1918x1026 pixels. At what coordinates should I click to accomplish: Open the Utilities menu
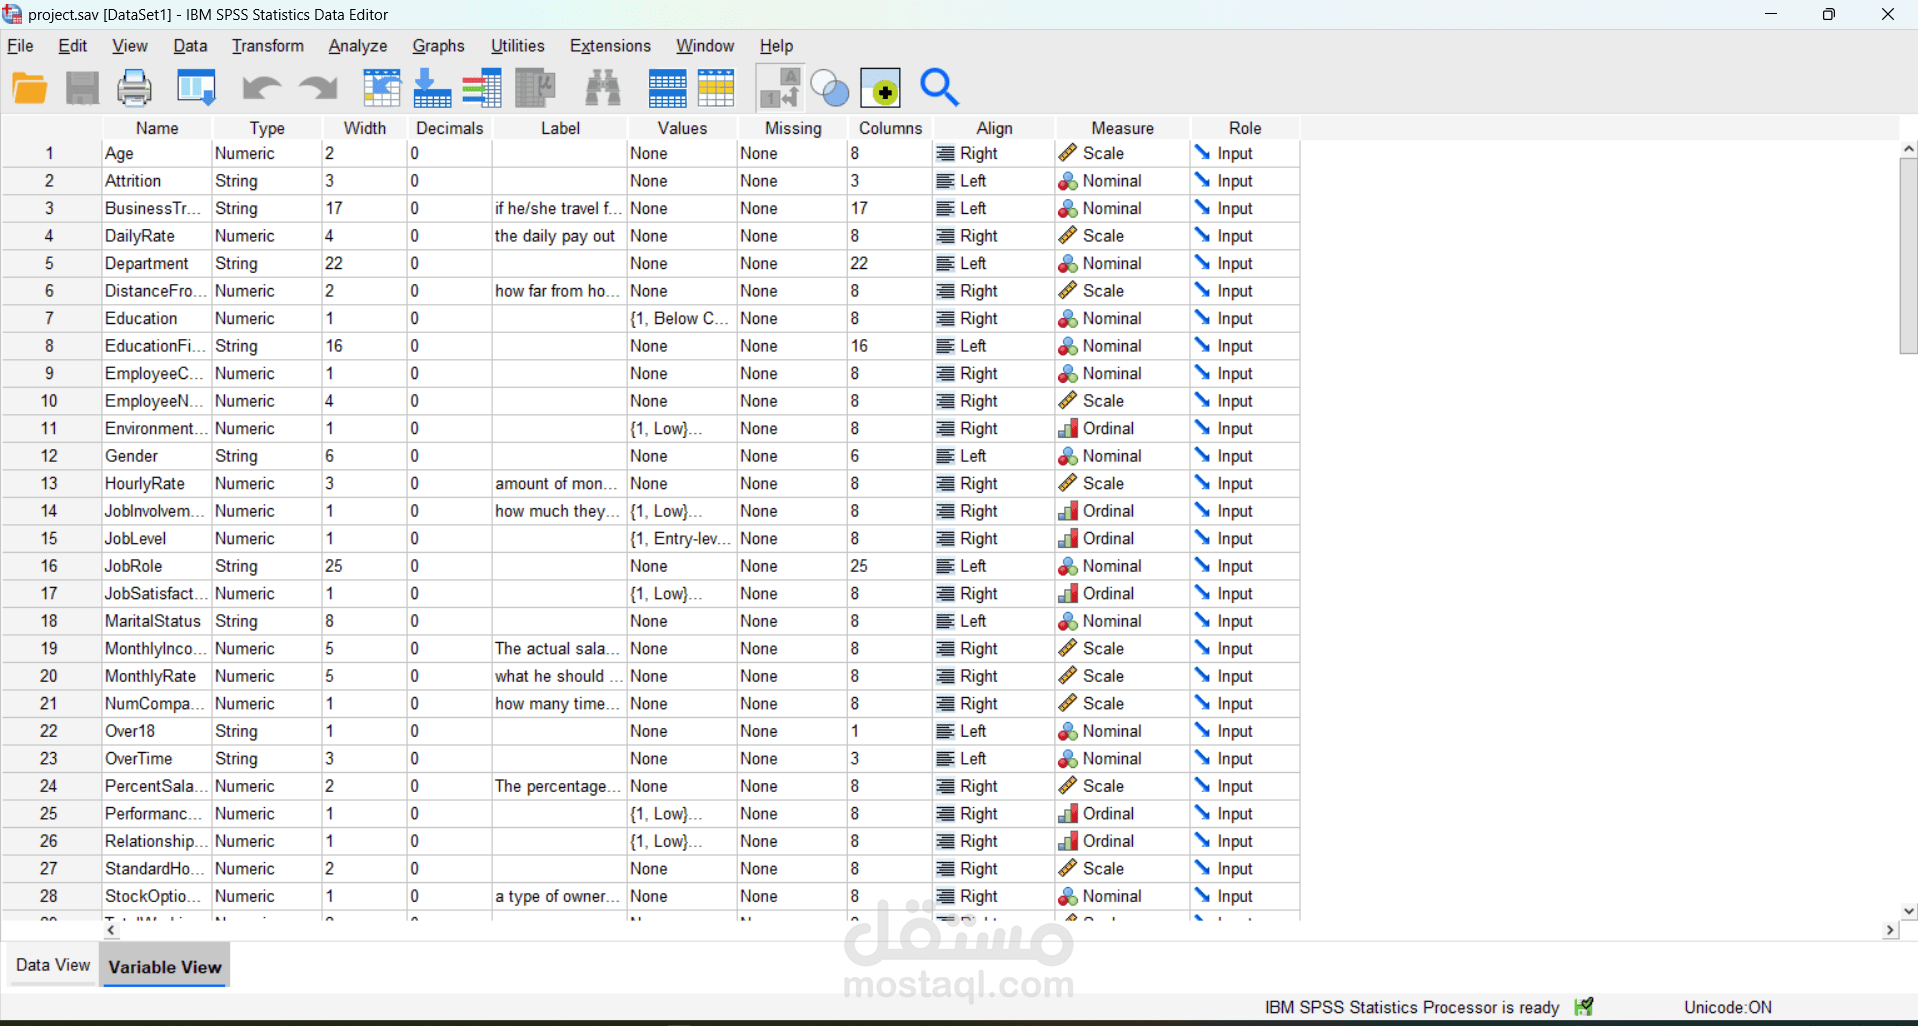tap(518, 46)
